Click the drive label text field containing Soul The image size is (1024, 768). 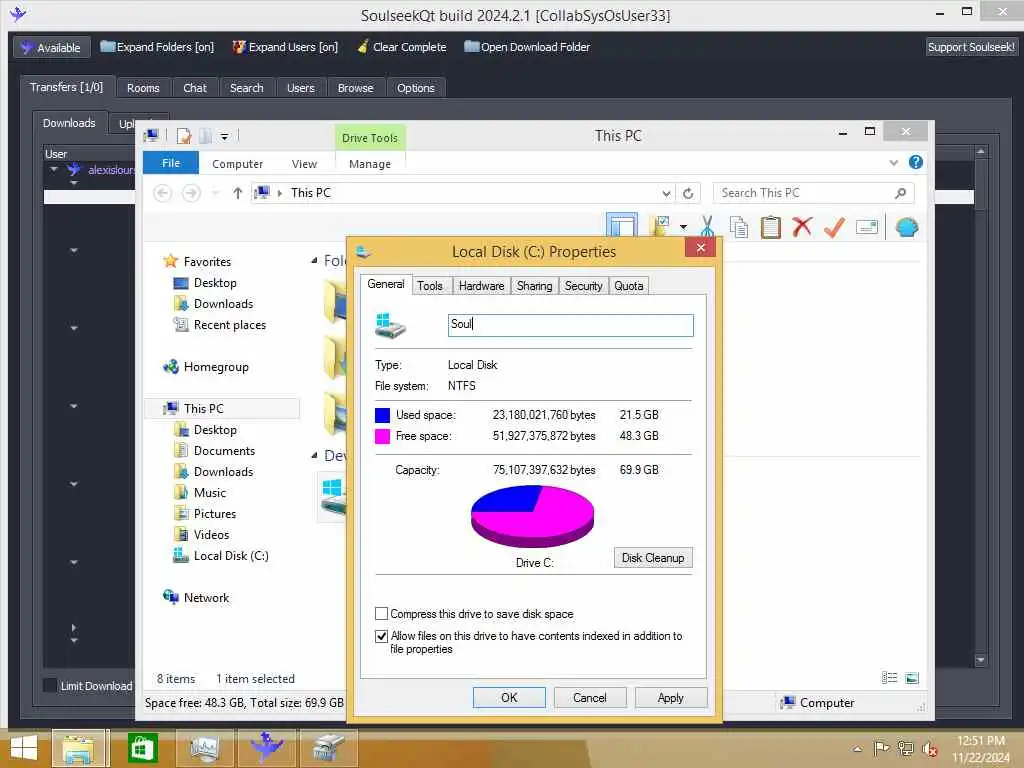click(x=570, y=325)
